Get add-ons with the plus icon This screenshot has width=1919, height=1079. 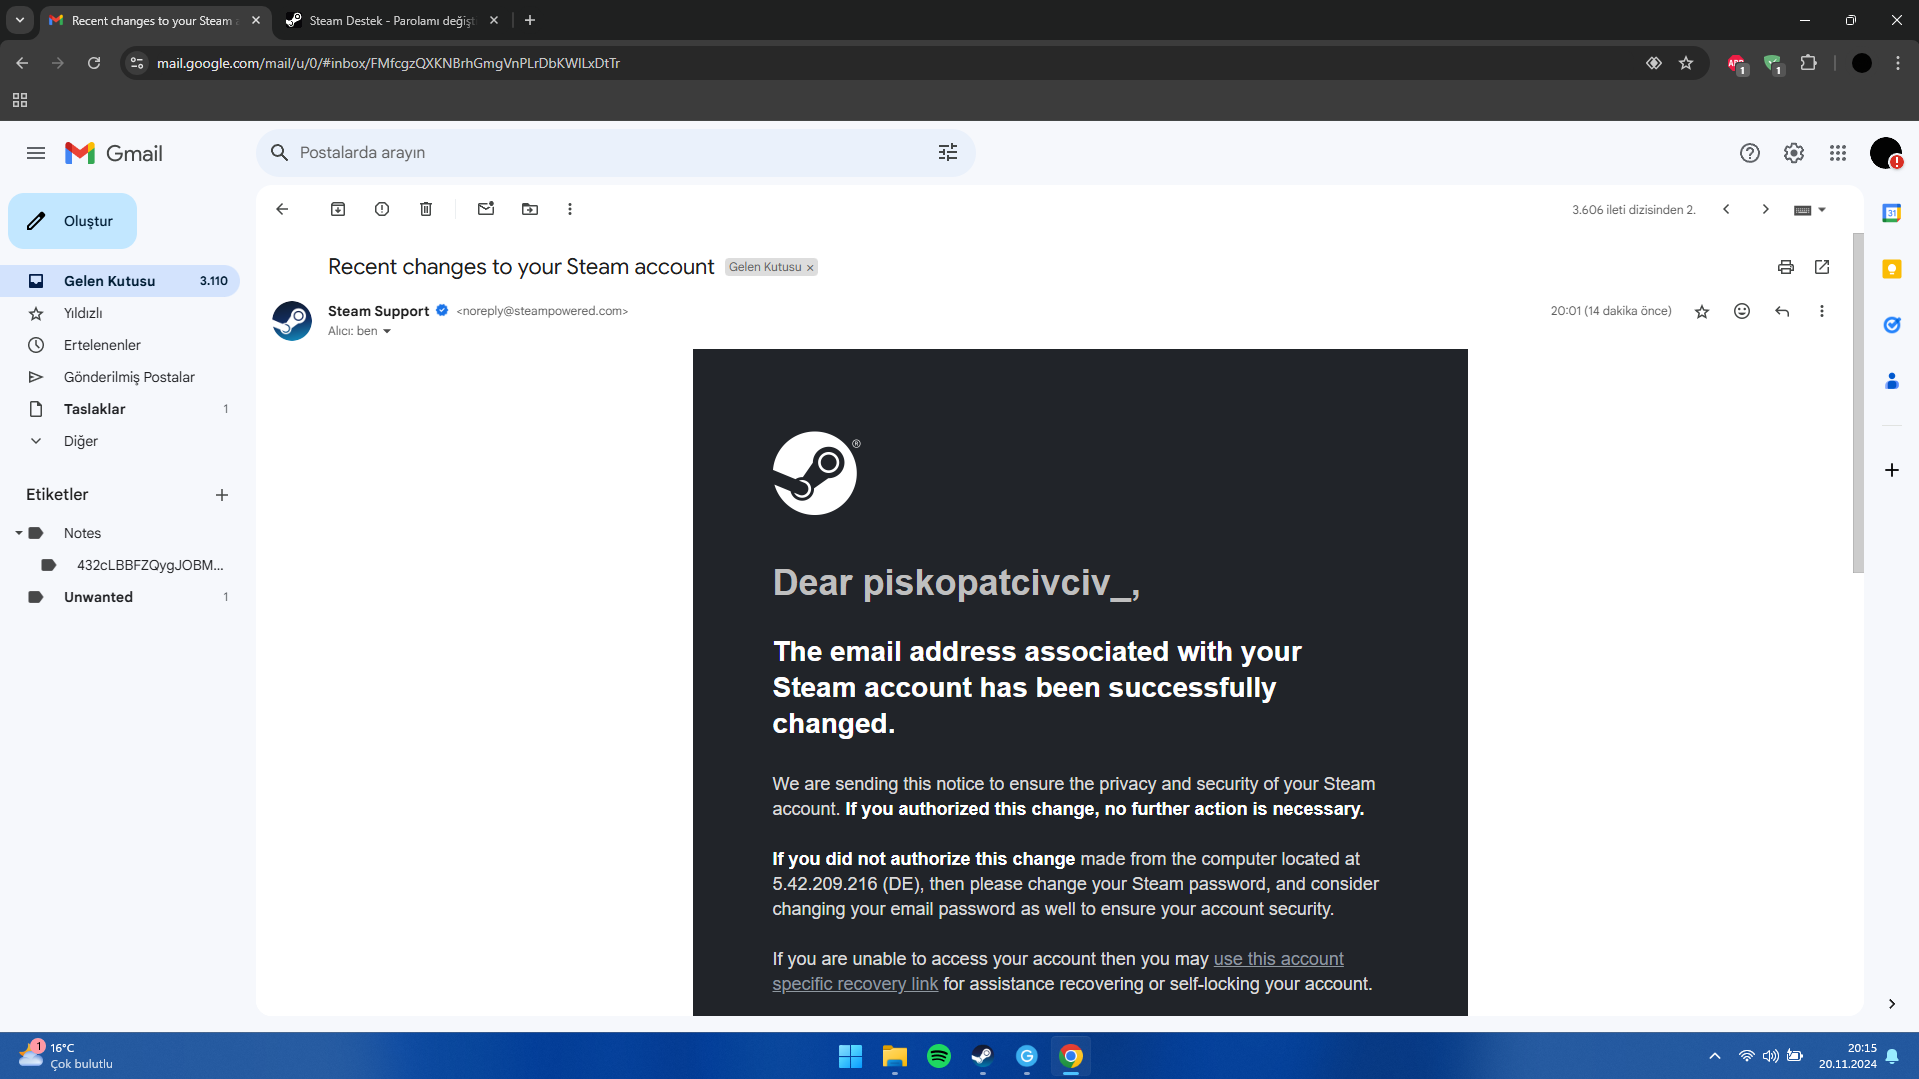pyautogui.click(x=1892, y=470)
